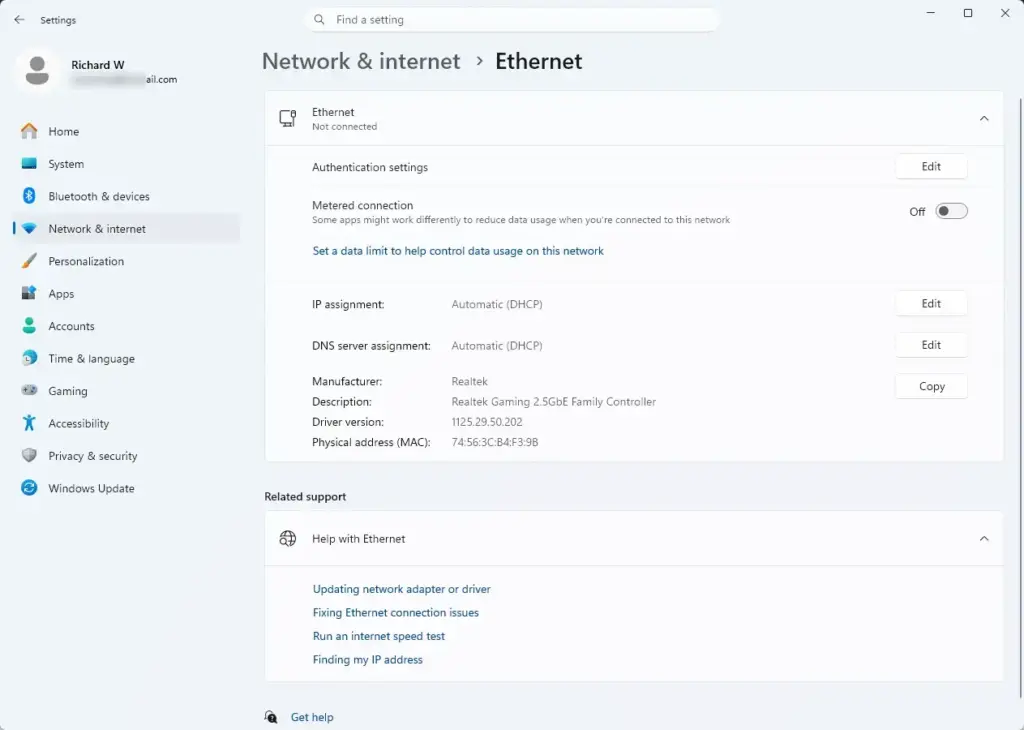This screenshot has height=730, width=1024.
Task: Select the Manufacturer value Realtek
Action: tap(469, 381)
